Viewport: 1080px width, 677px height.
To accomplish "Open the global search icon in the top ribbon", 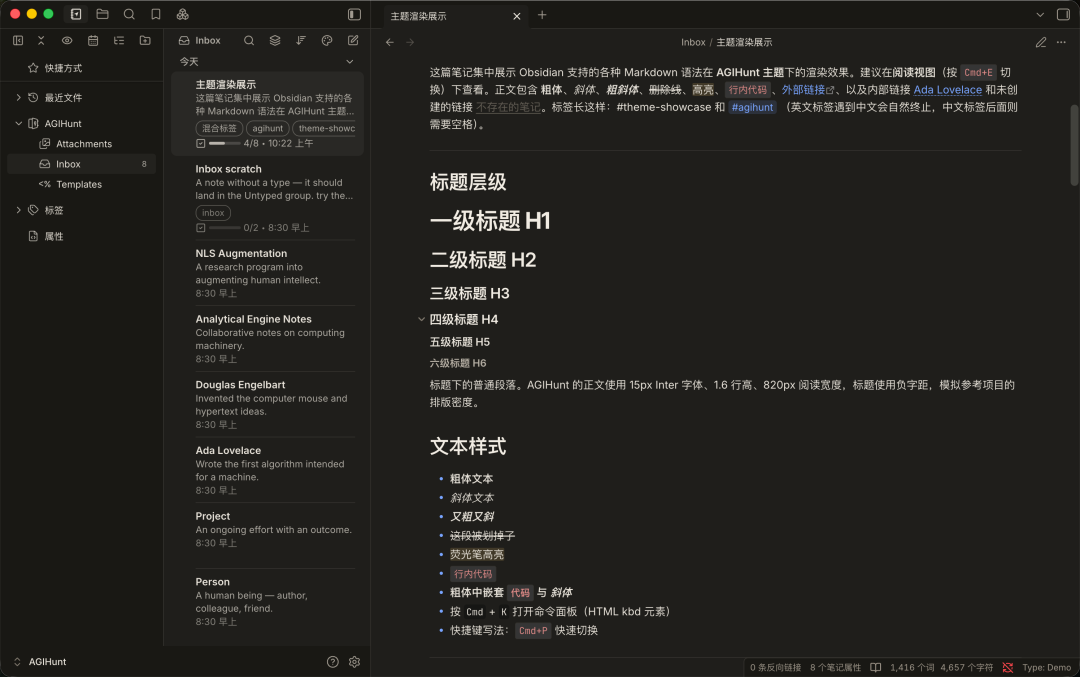I will (x=129, y=14).
